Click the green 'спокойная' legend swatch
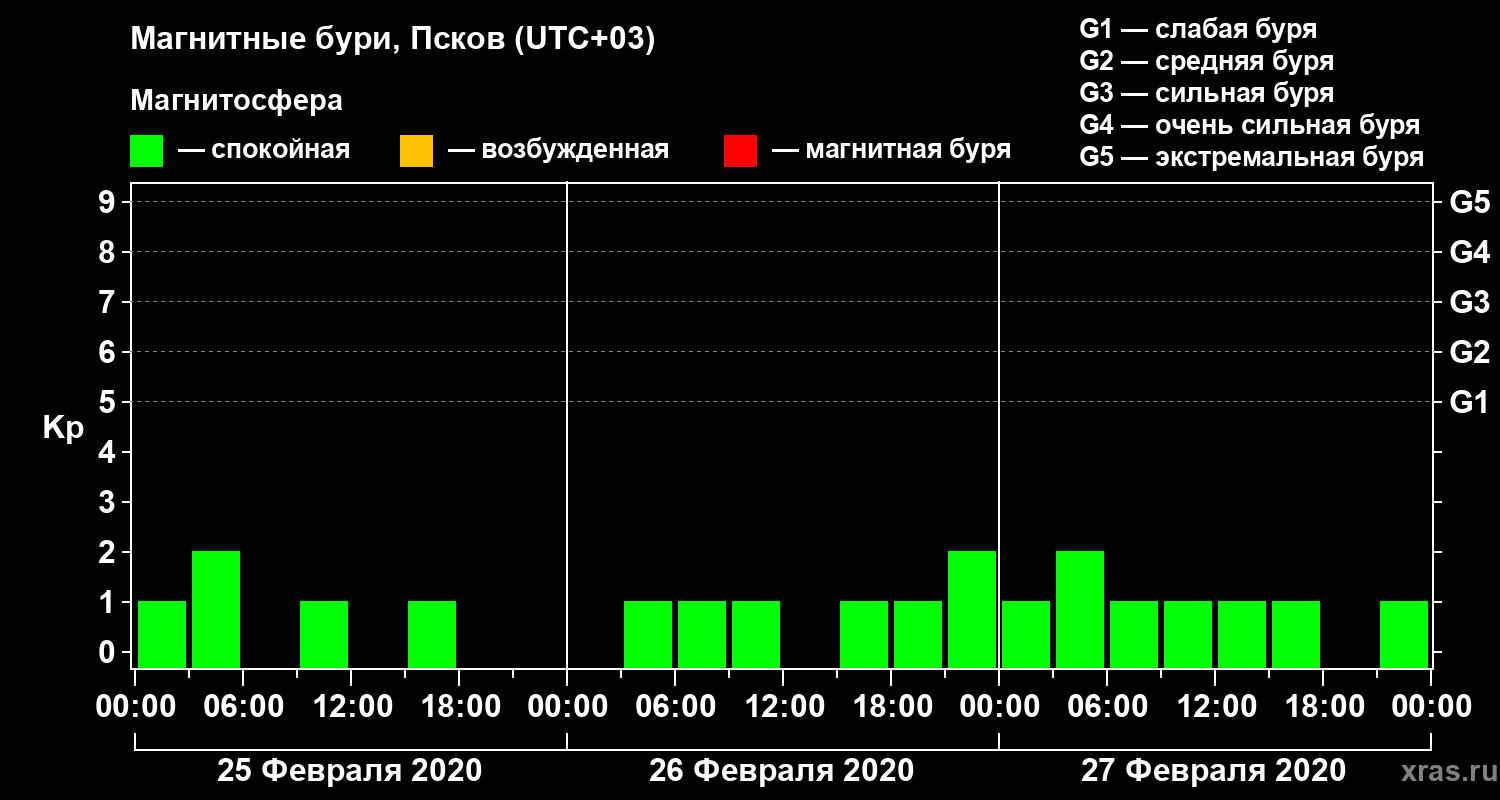This screenshot has height=800, width=1500. [147, 150]
